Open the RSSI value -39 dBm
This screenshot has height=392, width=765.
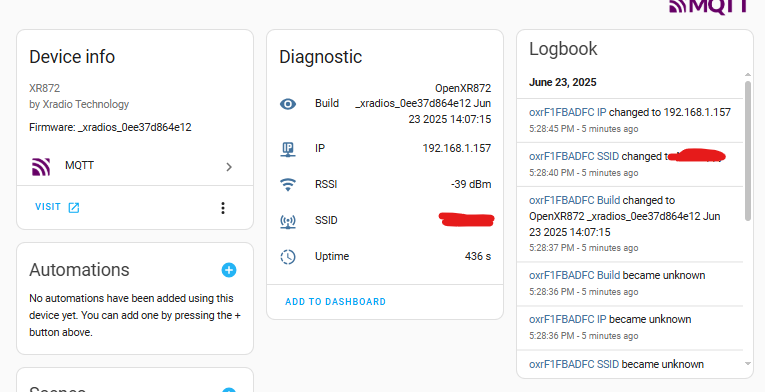(x=471, y=185)
